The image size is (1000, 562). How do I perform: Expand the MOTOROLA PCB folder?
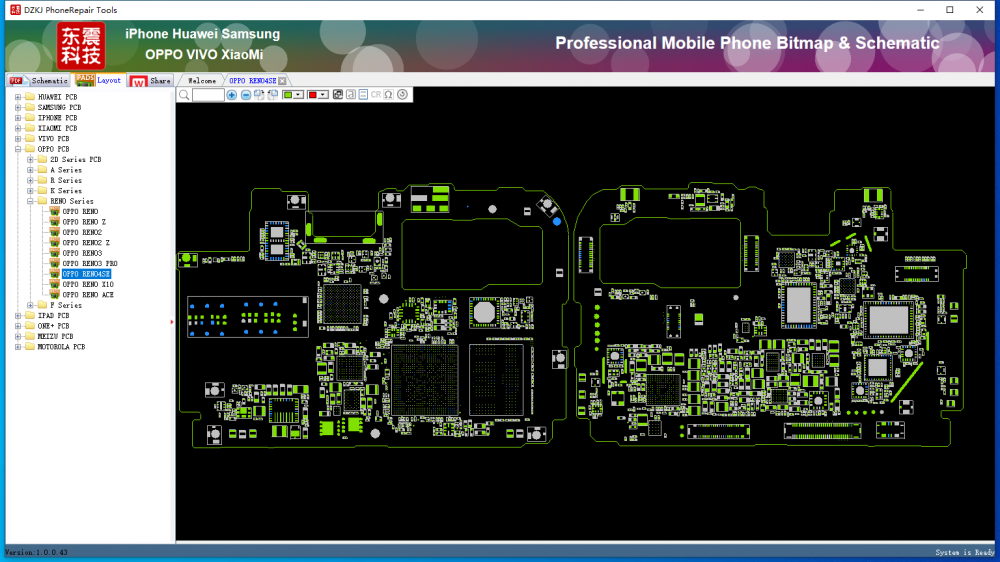tap(18, 347)
